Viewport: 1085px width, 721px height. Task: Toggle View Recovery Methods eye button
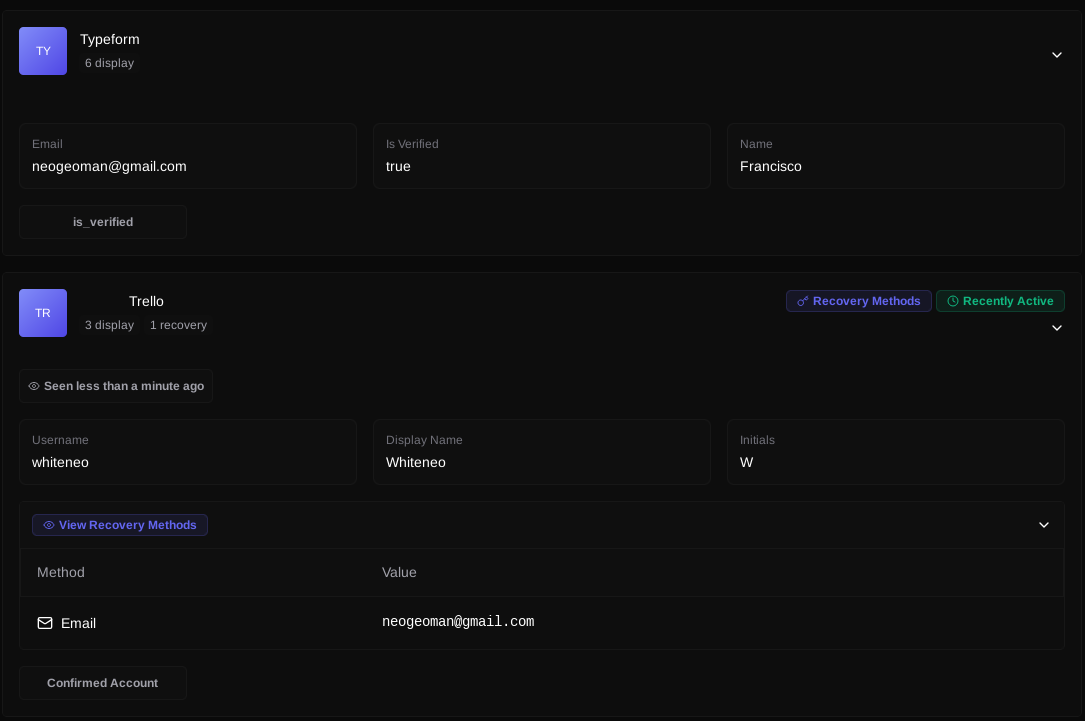(120, 525)
